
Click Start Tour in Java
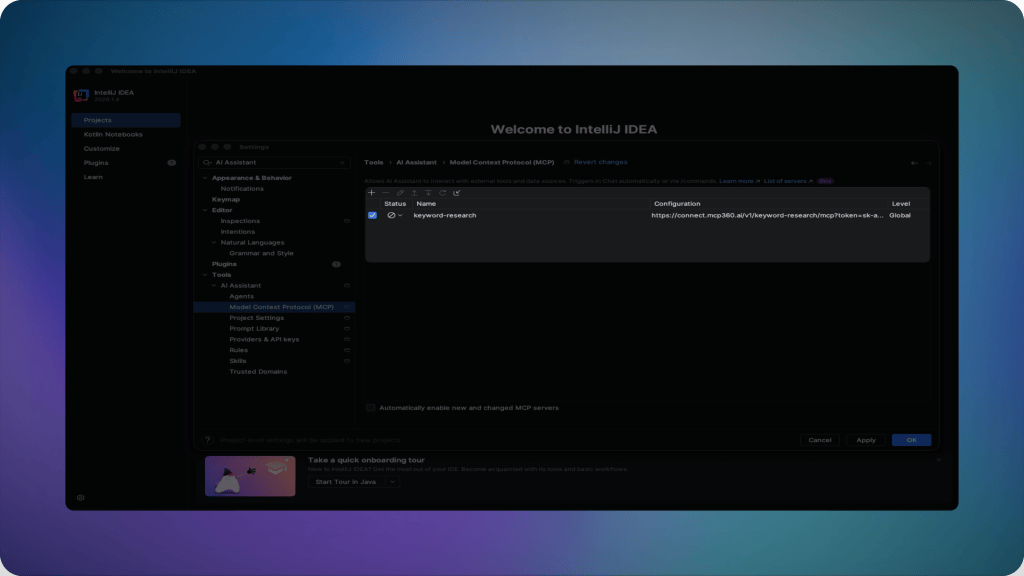[346, 482]
